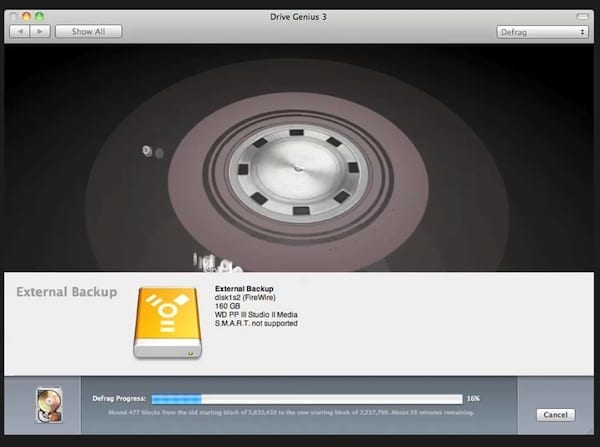600x447 pixels.
Task: Click the Defrag Progress bar
Action: [306, 398]
